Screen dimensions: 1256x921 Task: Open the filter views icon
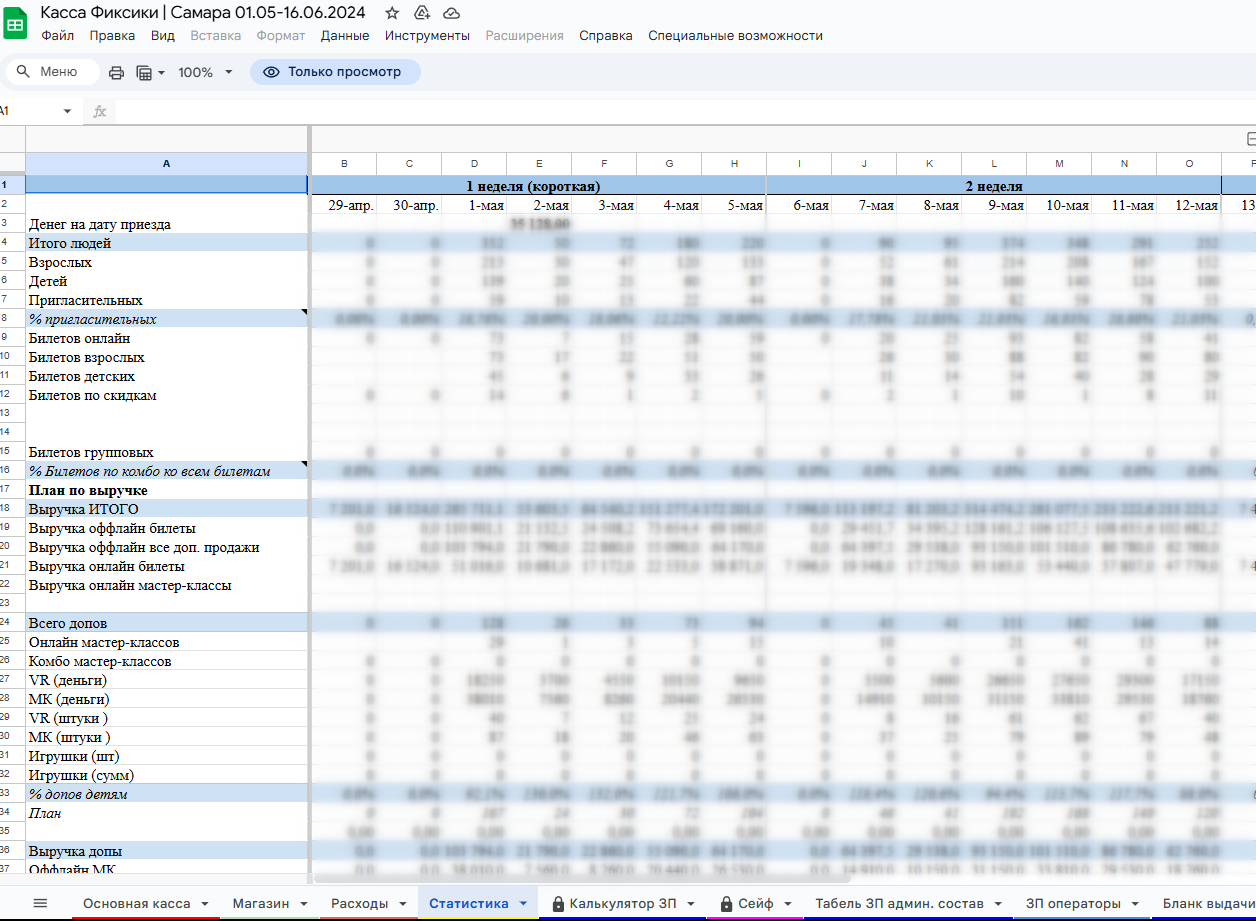click(x=150, y=72)
